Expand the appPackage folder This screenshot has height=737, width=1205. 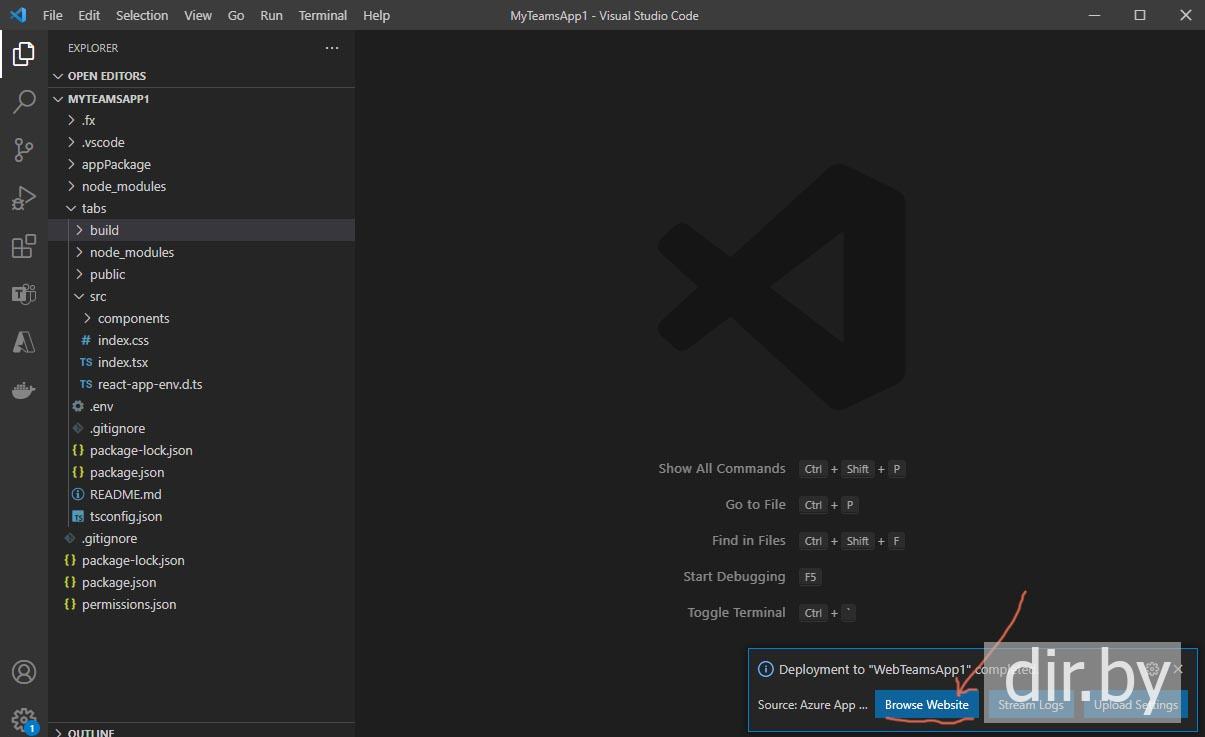[x=116, y=164]
